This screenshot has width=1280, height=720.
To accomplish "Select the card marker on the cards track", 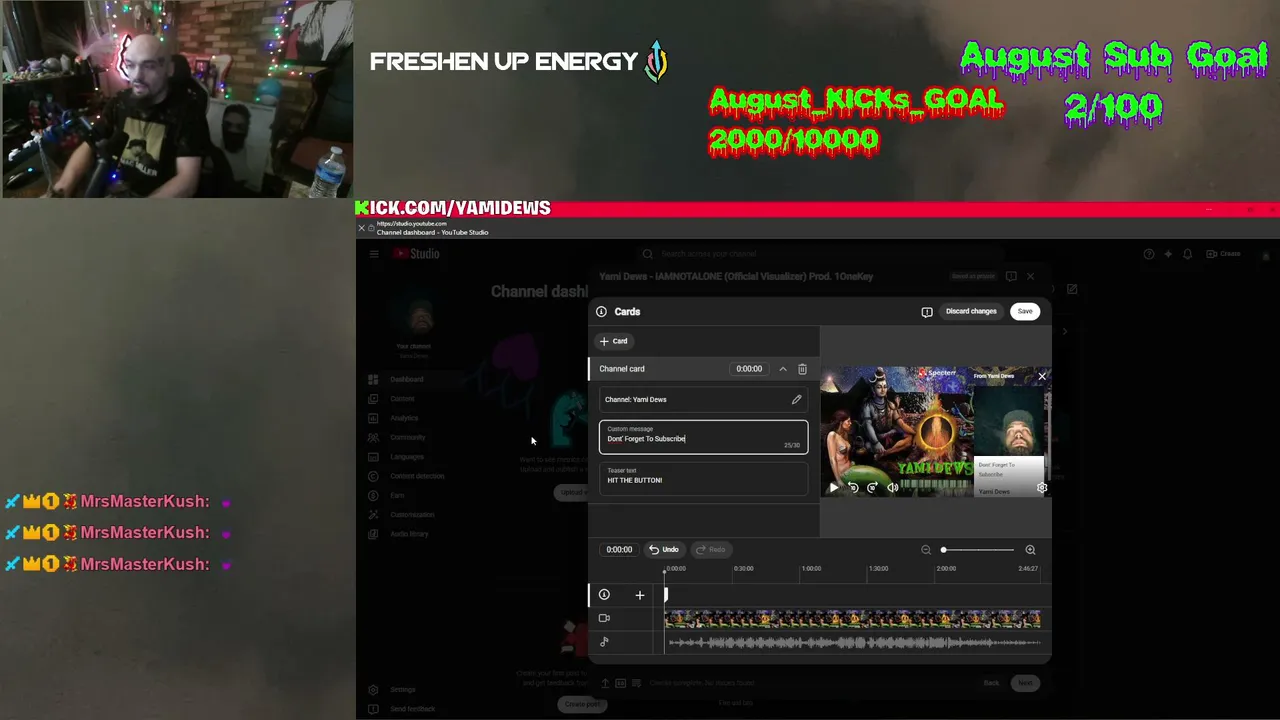I will tap(666, 595).
